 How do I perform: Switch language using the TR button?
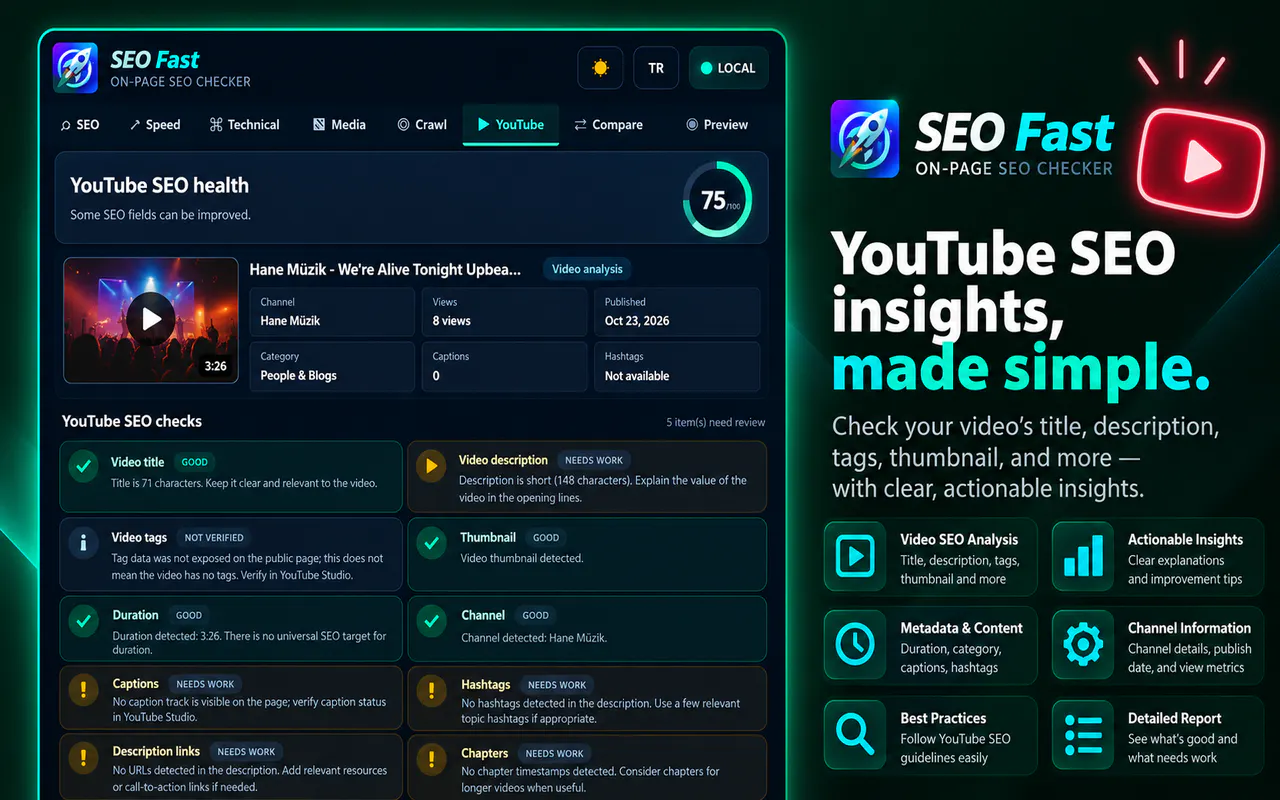click(x=656, y=68)
